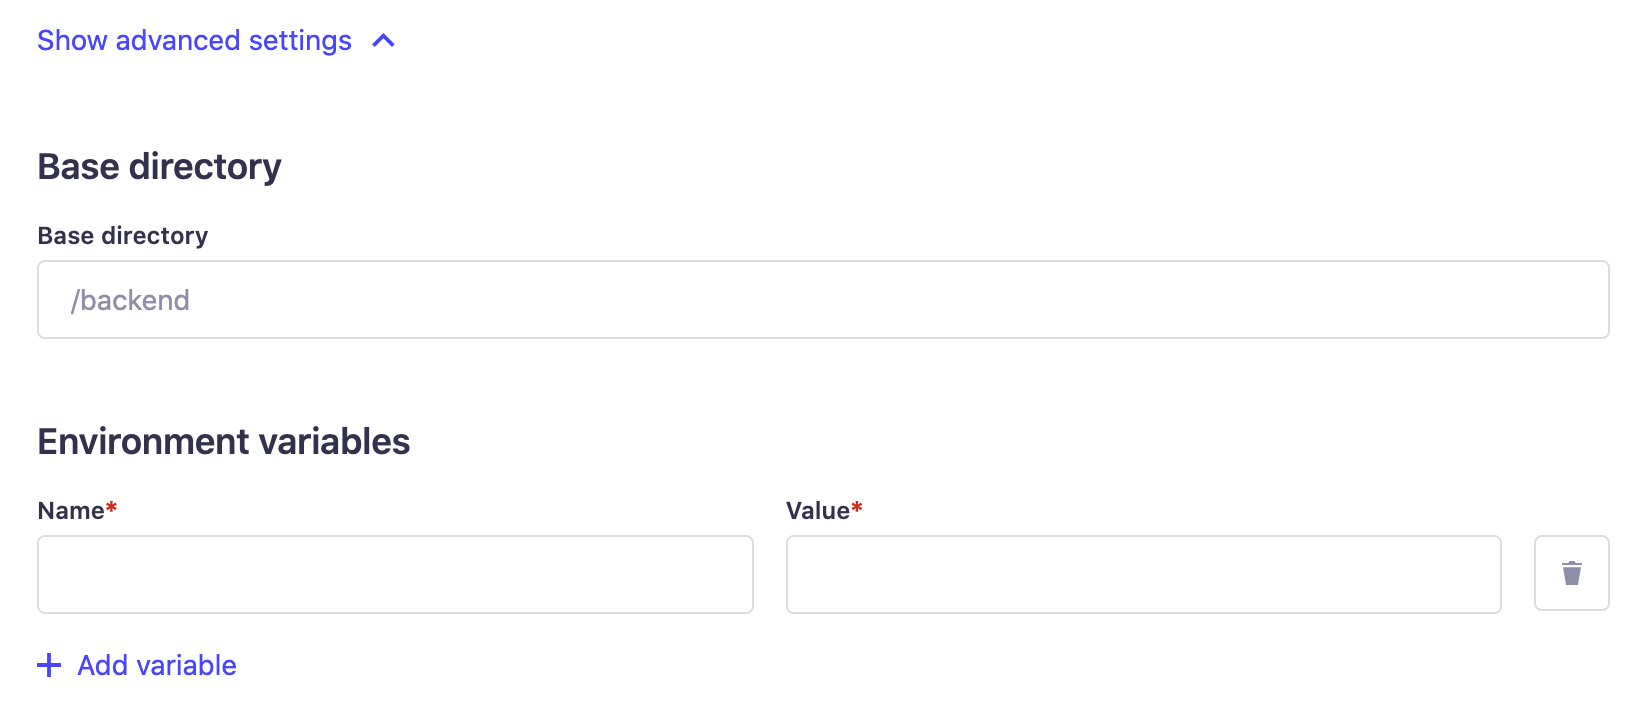The width and height of the screenshot is (1646, 706).
Task: Click the empty Value input field
Action: 1143,574
